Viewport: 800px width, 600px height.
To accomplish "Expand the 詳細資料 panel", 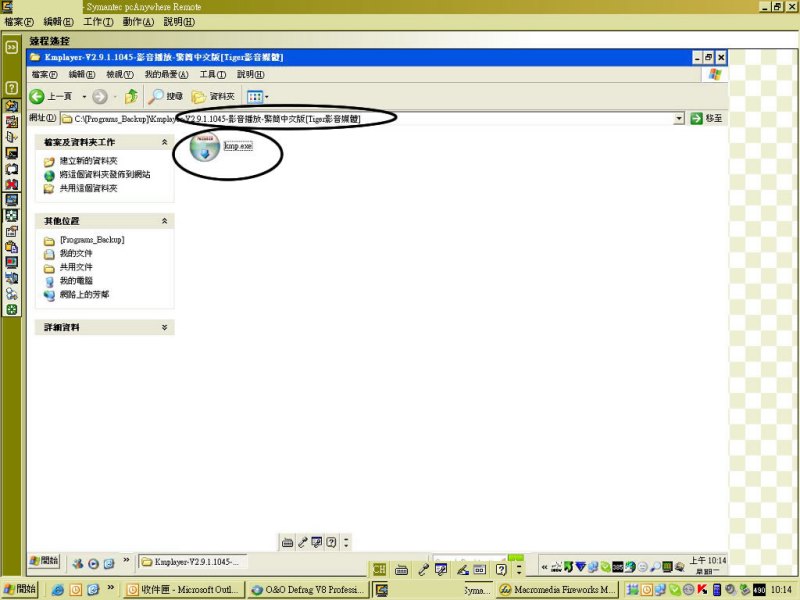I will point(164,328).
